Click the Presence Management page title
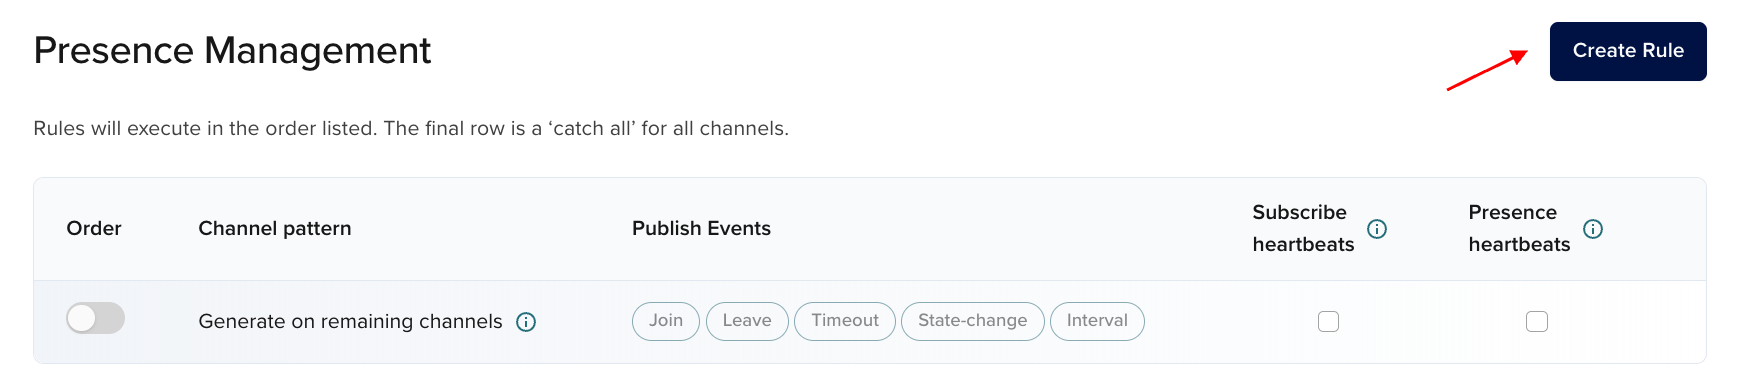The width and height of the screenshot is (1740, 390). [232, 50]
